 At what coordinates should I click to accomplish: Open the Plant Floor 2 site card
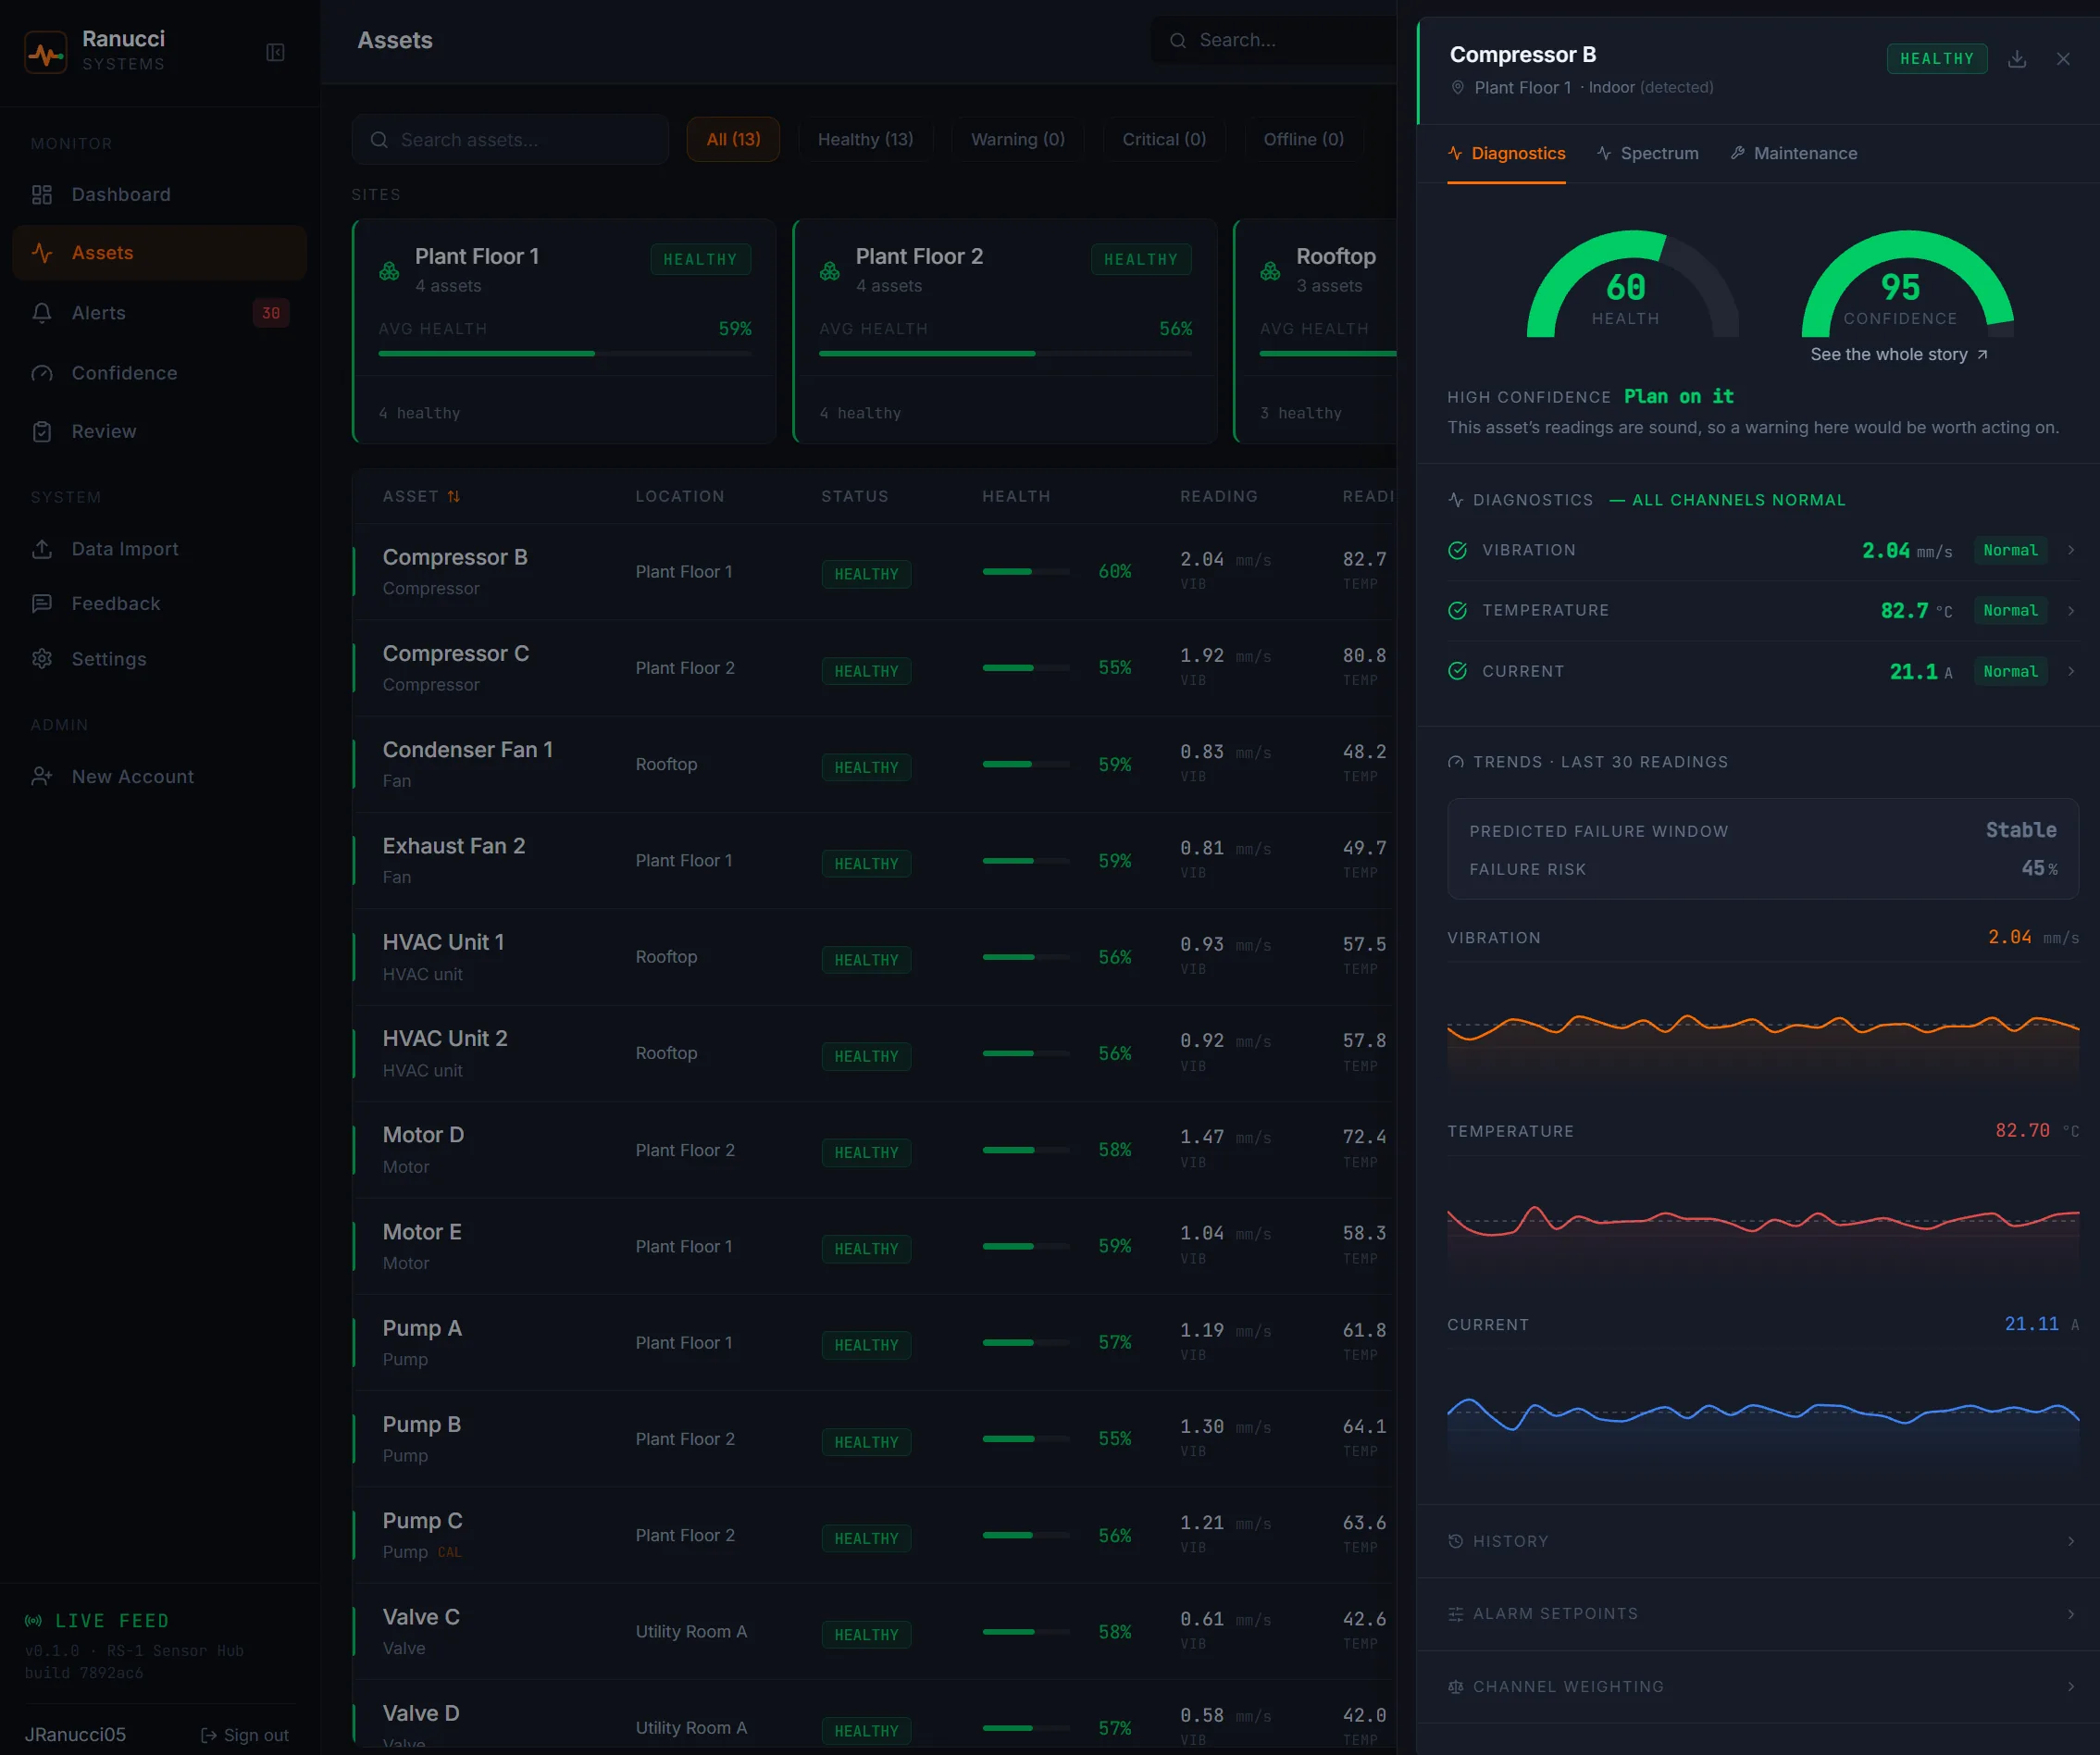[1004, 331]
